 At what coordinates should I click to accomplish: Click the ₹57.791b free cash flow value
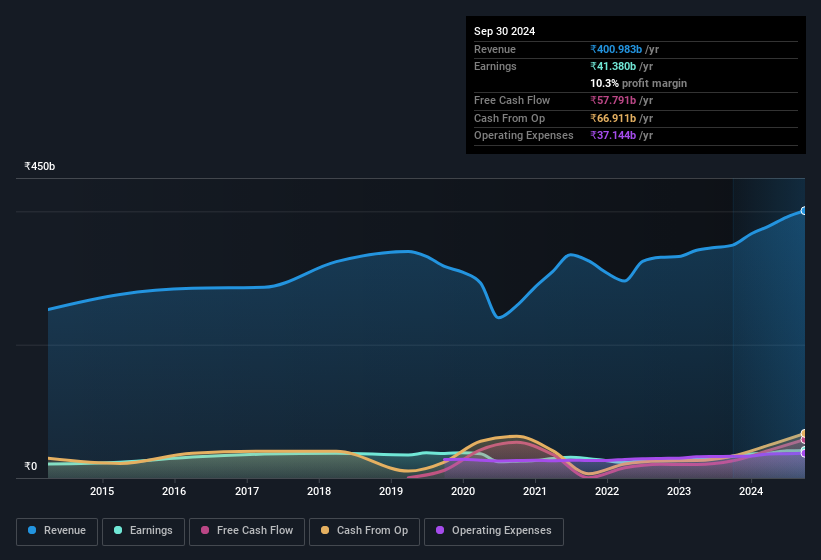pyautogui.click(x=613, y=100)
